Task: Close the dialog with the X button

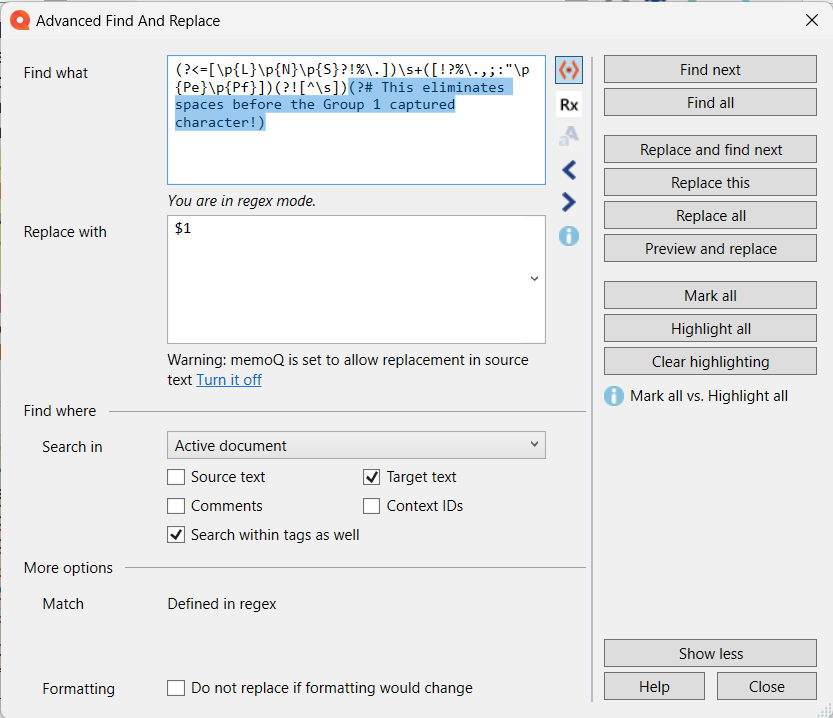Action: click(x=811, y=21)
